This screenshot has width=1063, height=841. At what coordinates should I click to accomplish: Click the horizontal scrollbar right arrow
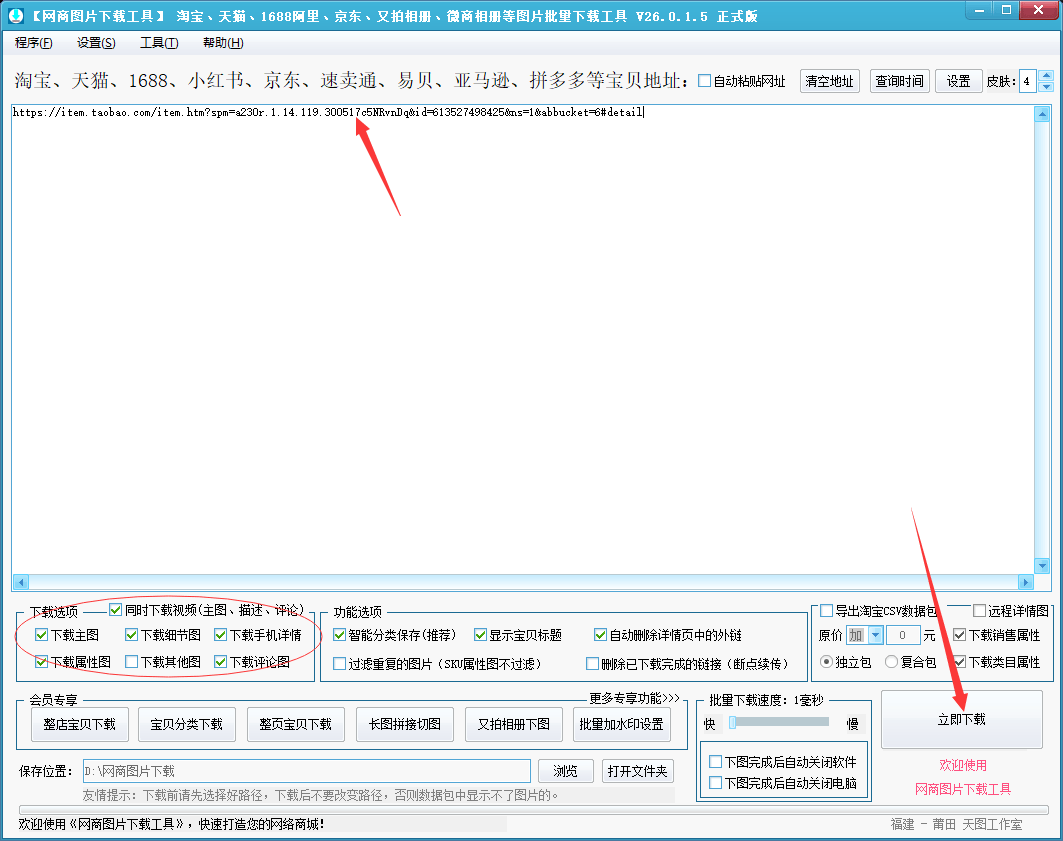click(x=1026, y=582)
